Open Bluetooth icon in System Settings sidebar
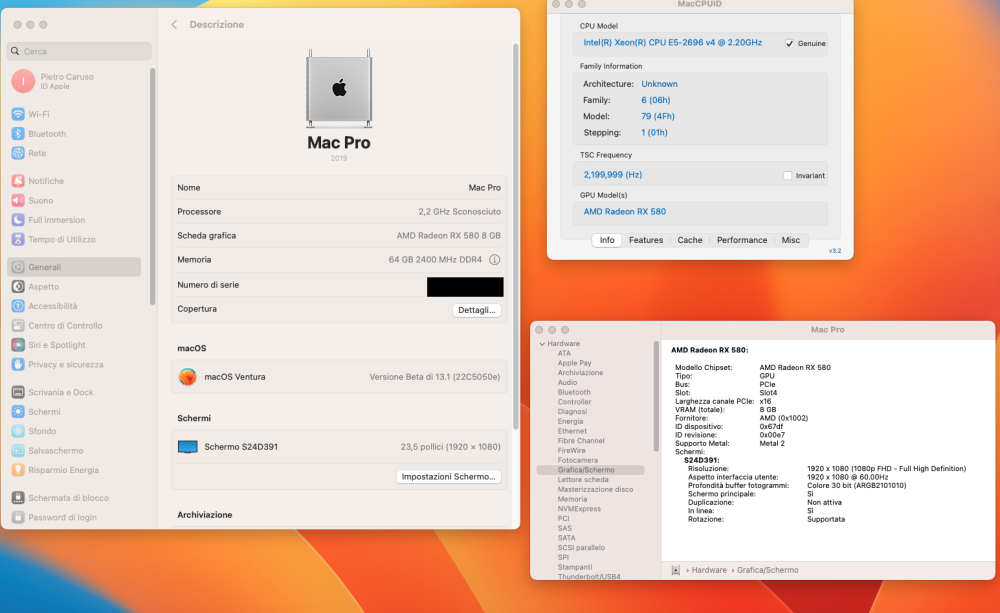This screenshot has height=613, width=1000. point(18,134)
